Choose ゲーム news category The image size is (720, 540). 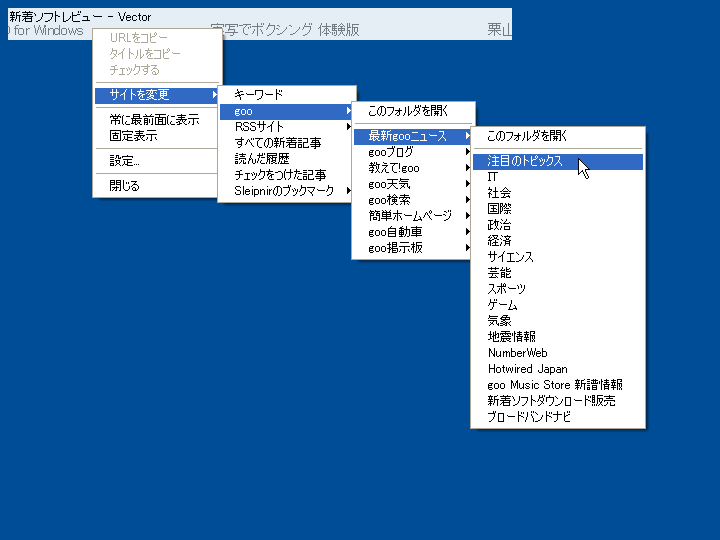click(x=558, y=305)
